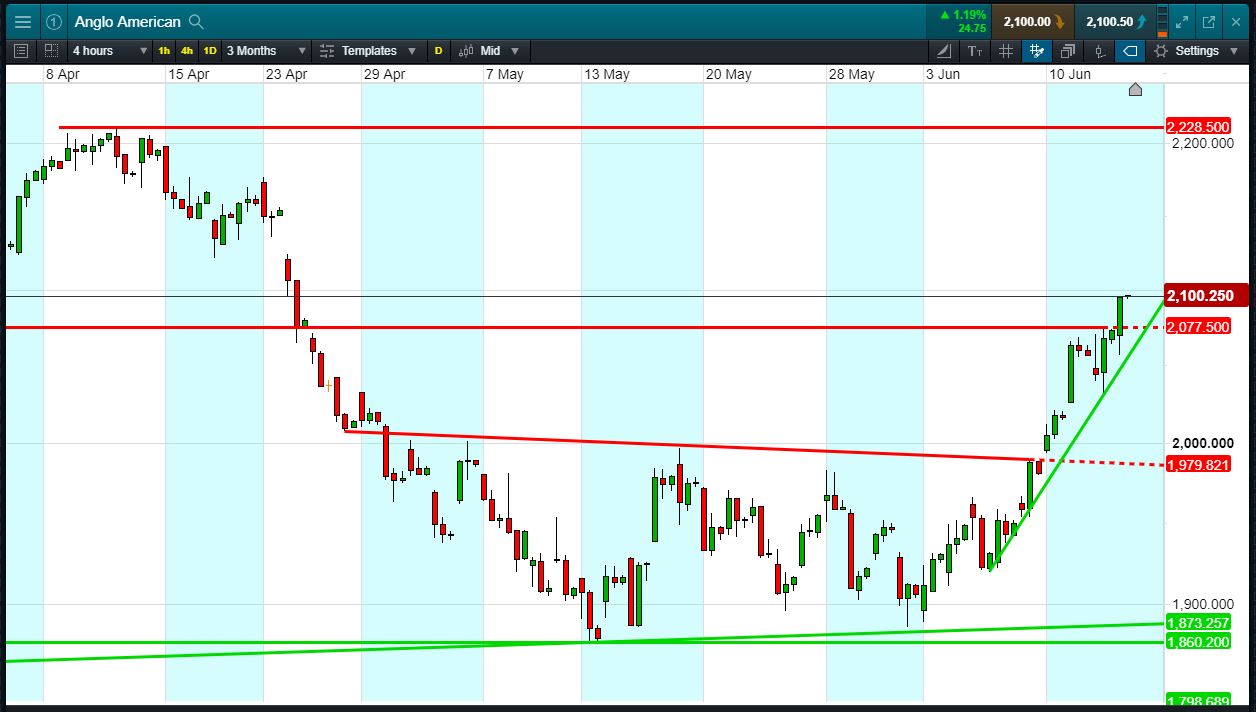Screen dimensions: 1256x712
Task: Click the overlapping windows compare icon
Action: coord(1067,51)
